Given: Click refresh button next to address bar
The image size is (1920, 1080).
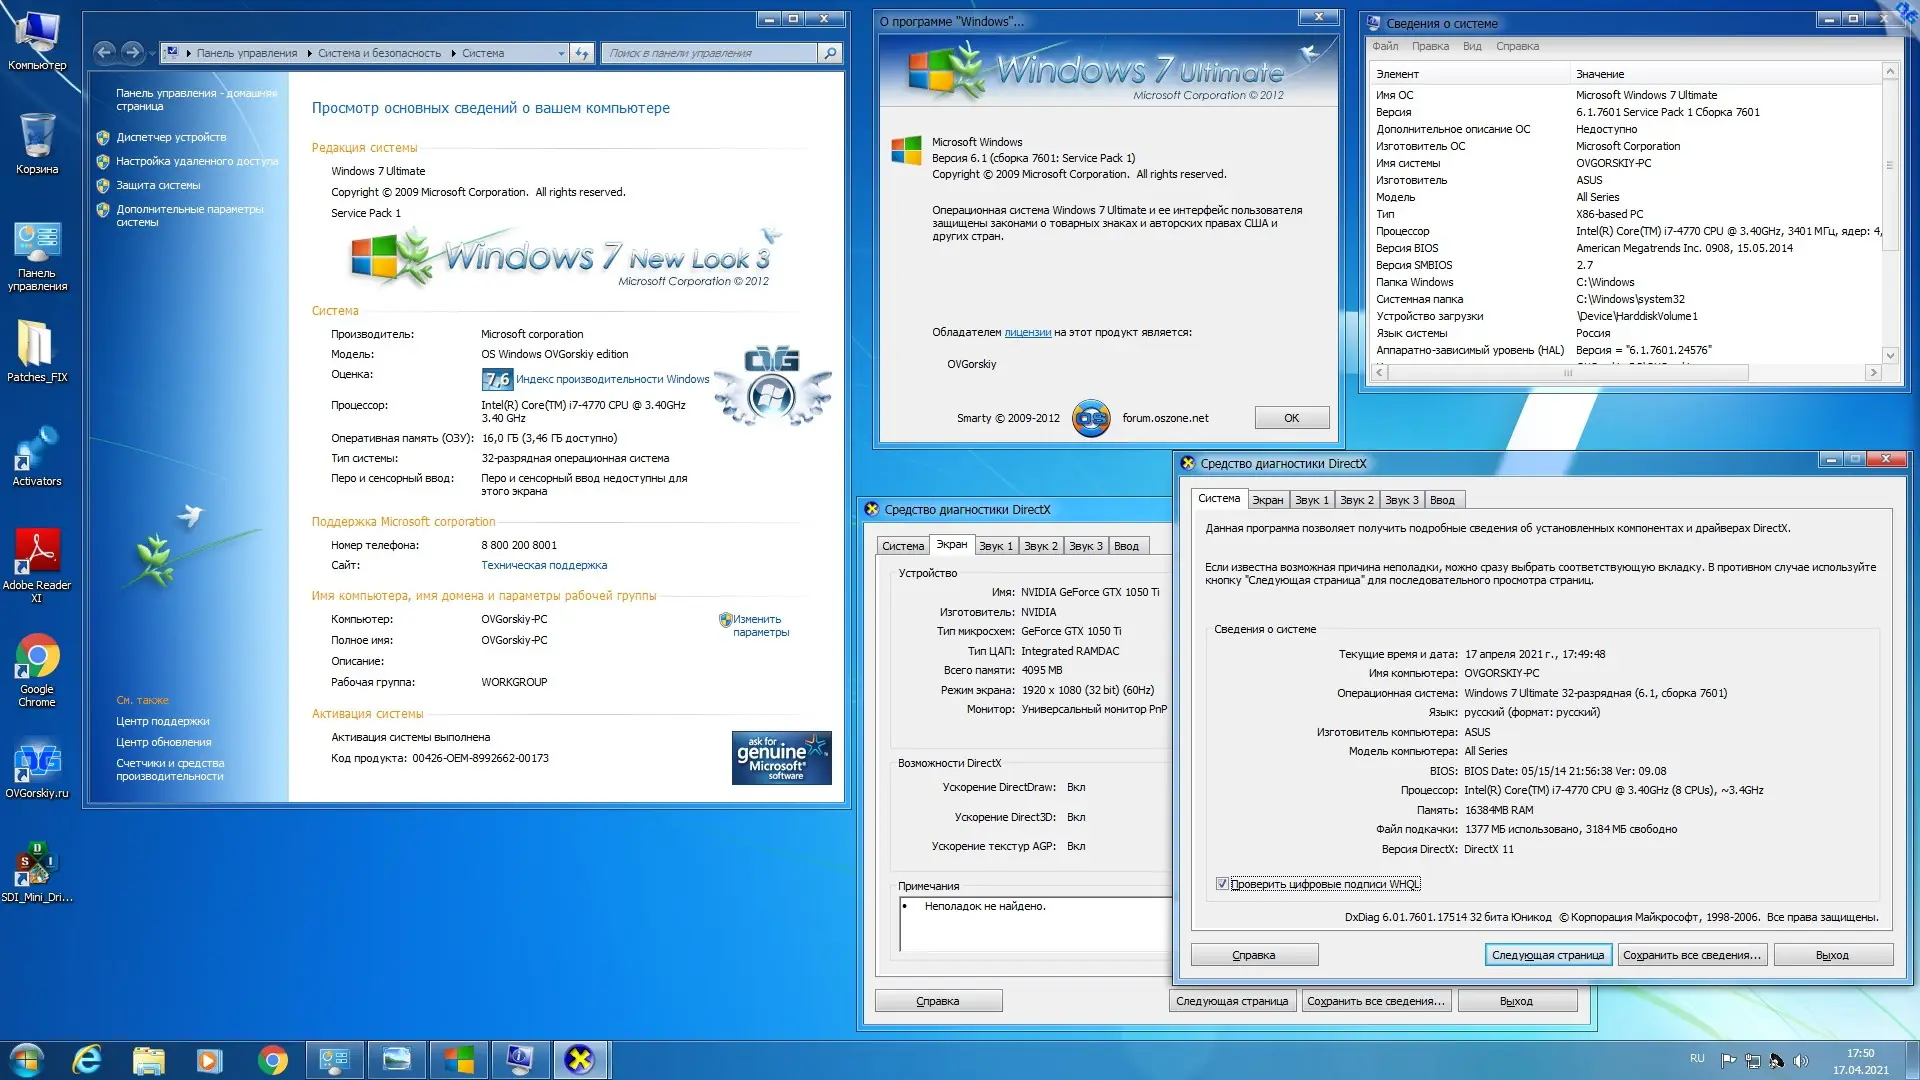Looking at the screenshot, I should pyautogui.click(x=582, y=53).
